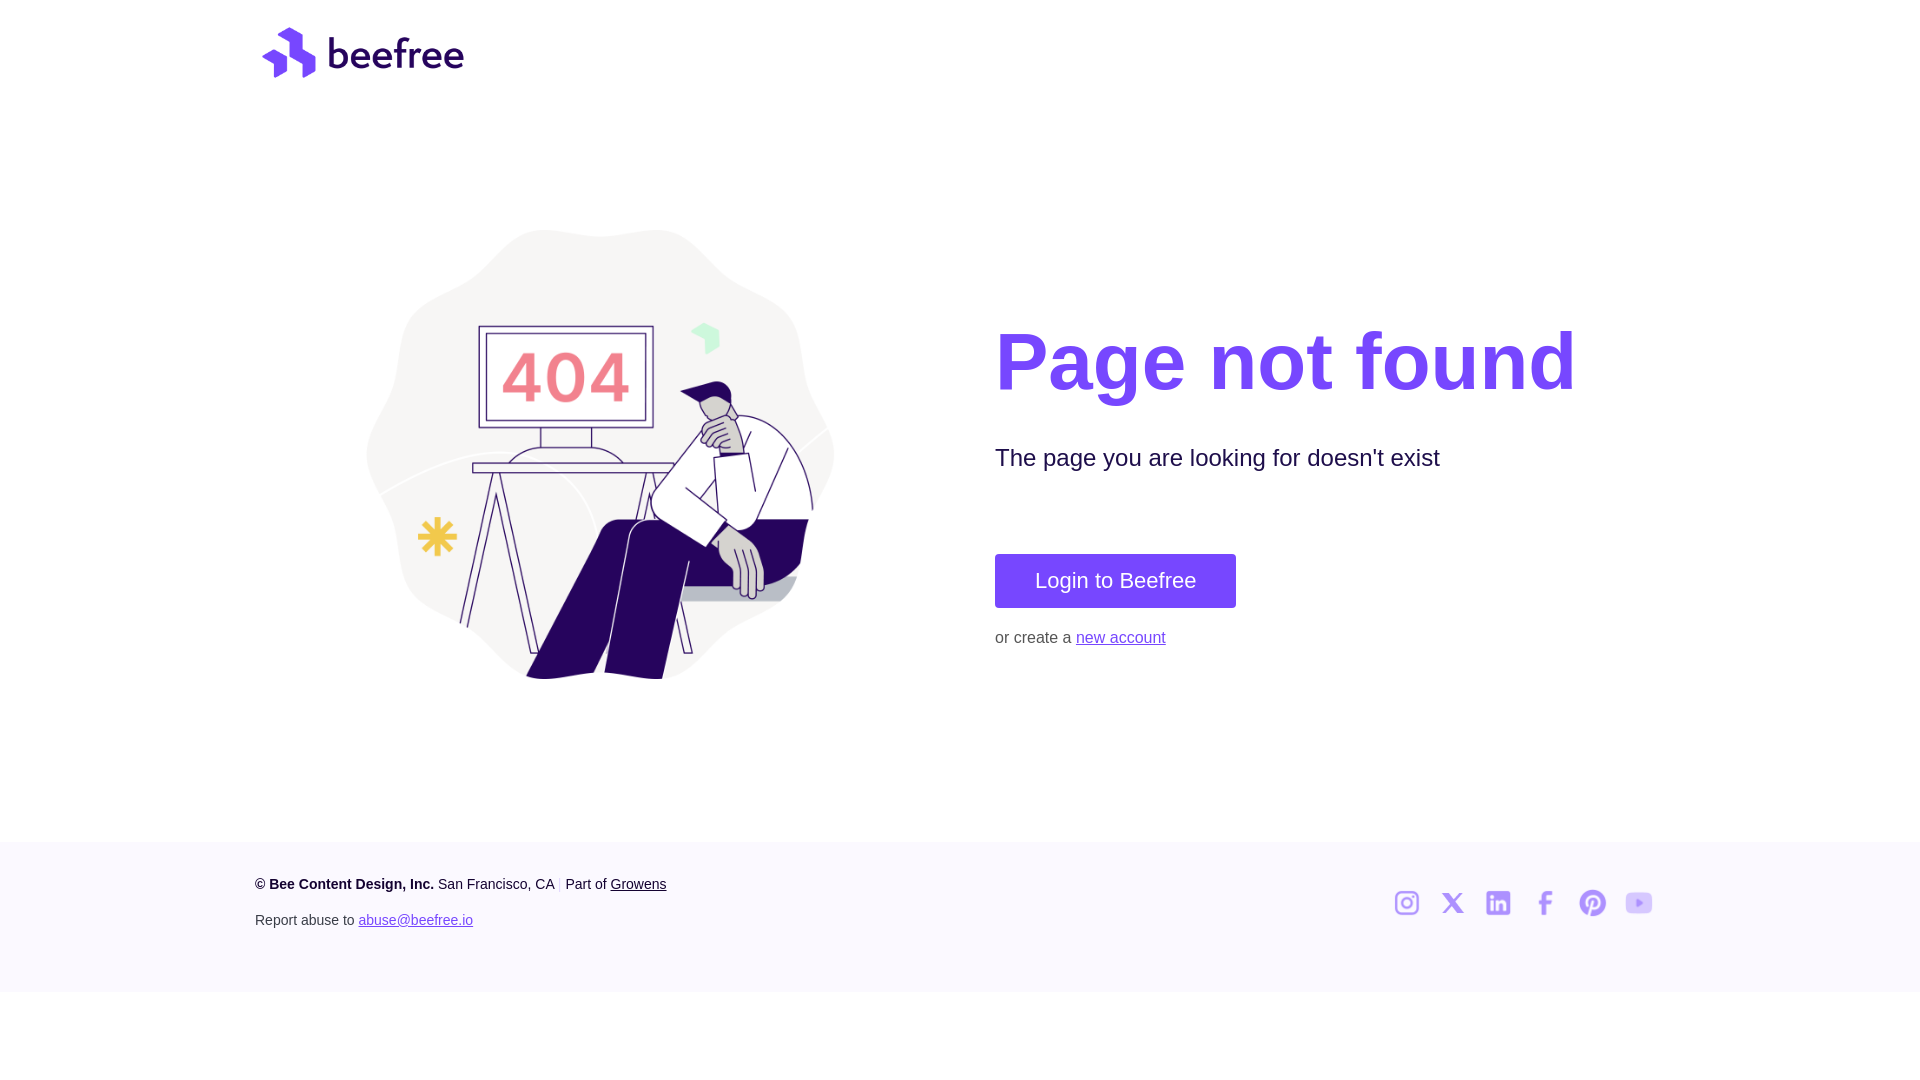Click the San Francisco, CA footer text
This screenshot has height=1080, width=1920.
496,884
